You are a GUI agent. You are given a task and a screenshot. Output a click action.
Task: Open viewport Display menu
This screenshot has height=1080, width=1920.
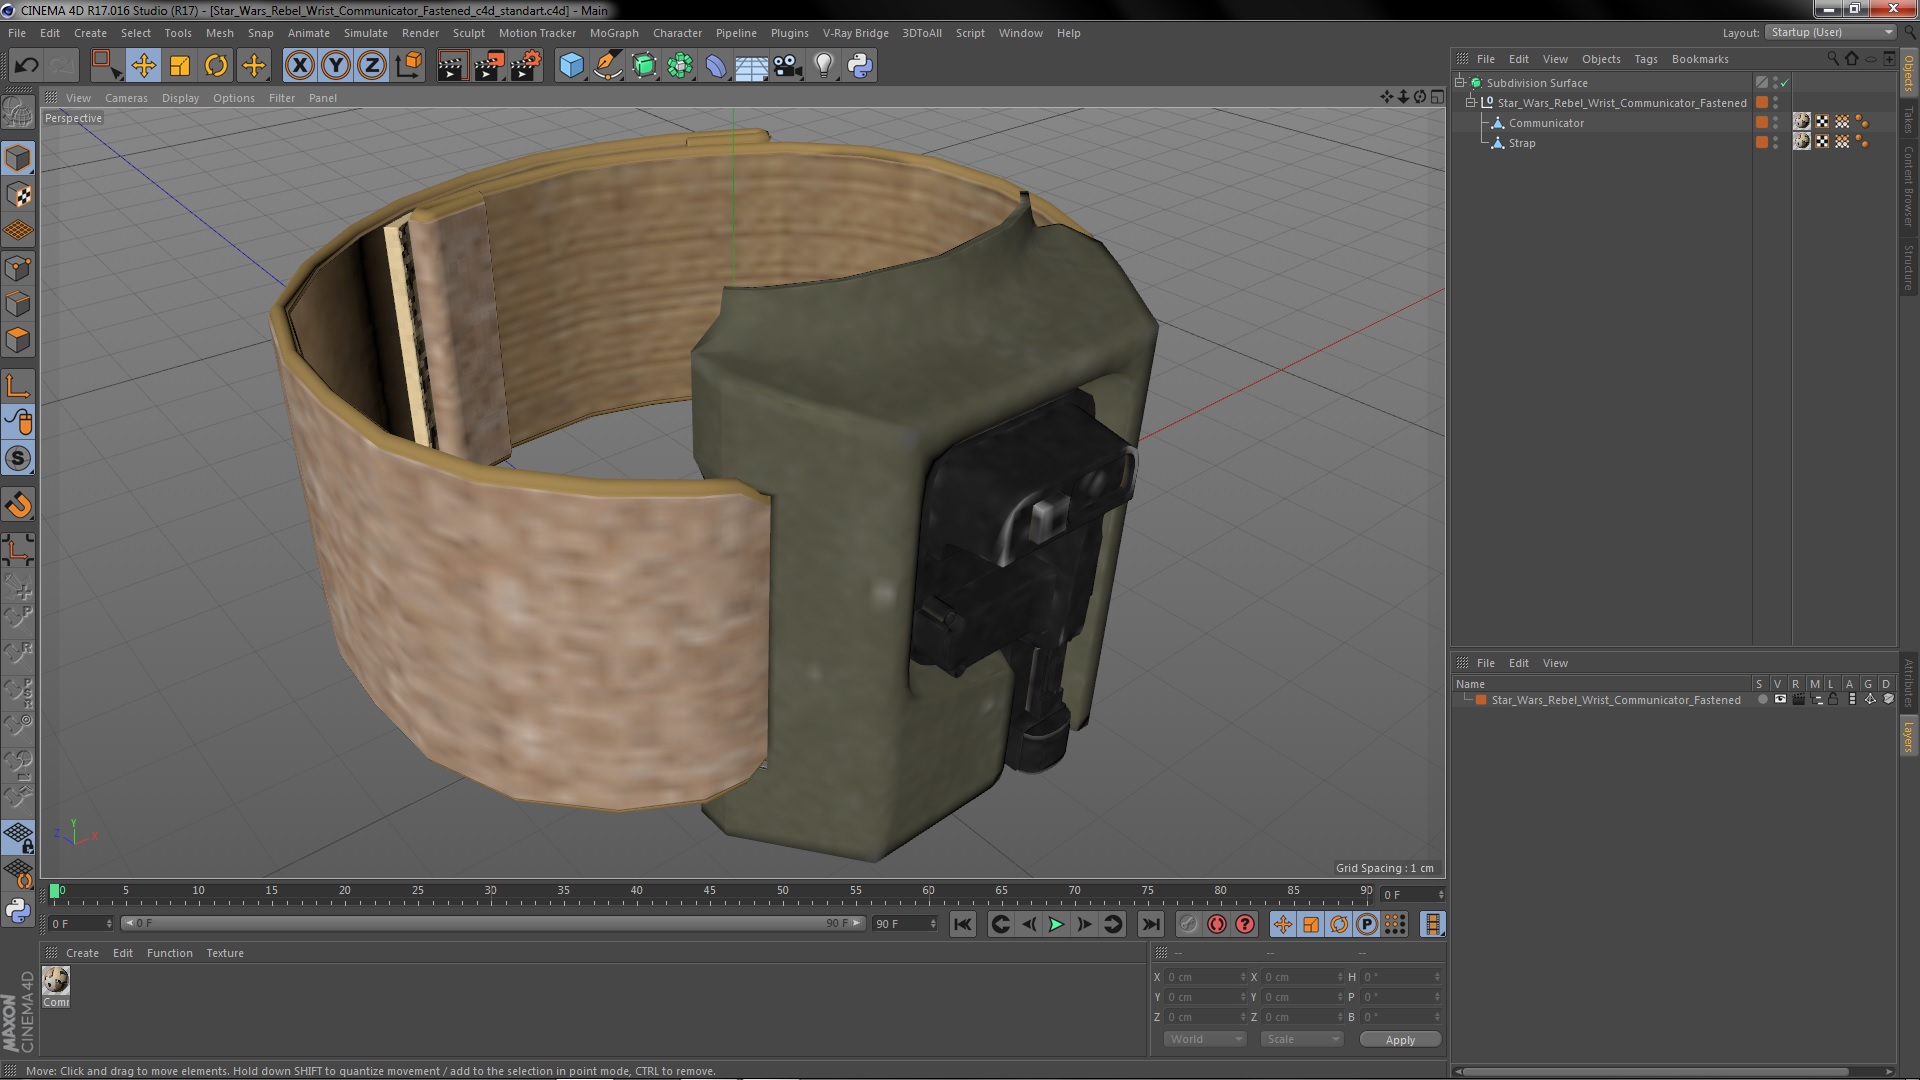[180, 98]
